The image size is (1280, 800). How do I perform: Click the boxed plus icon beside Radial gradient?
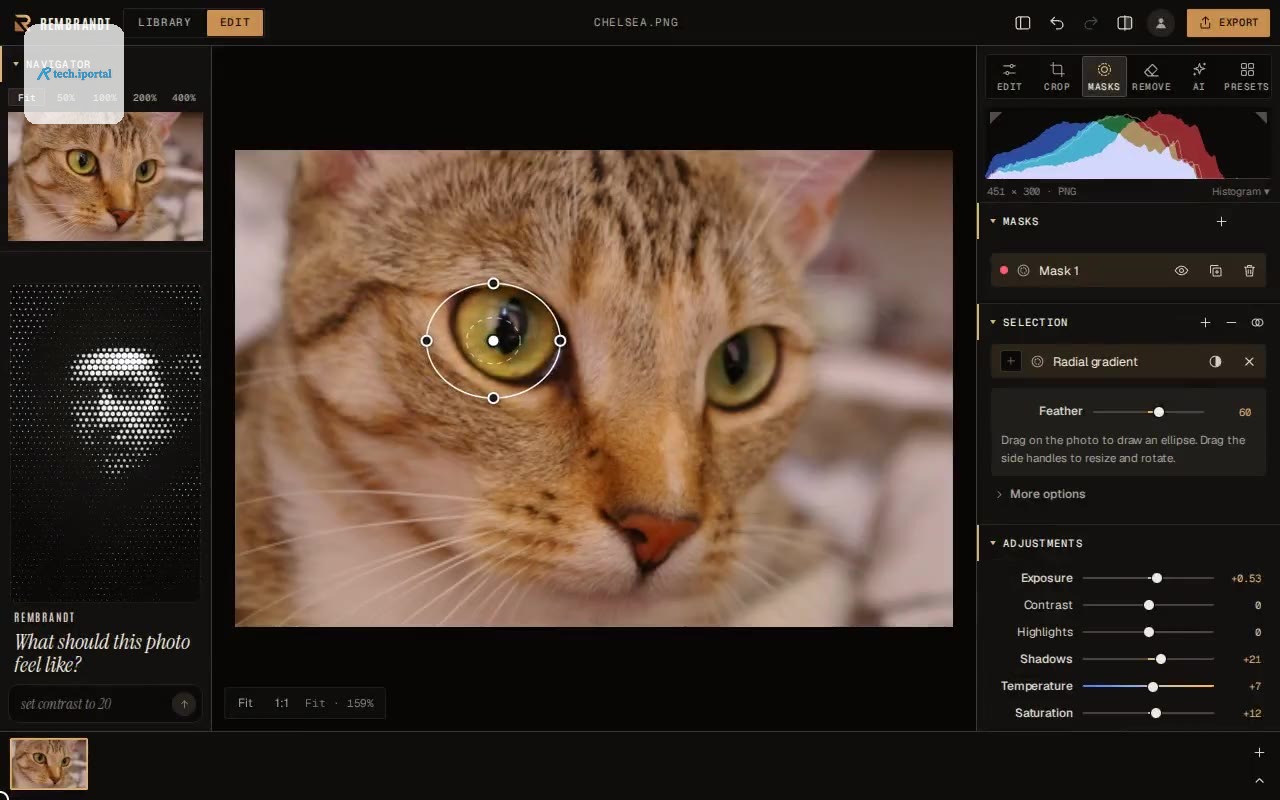pyautogui.click(x=1011, y=362)
